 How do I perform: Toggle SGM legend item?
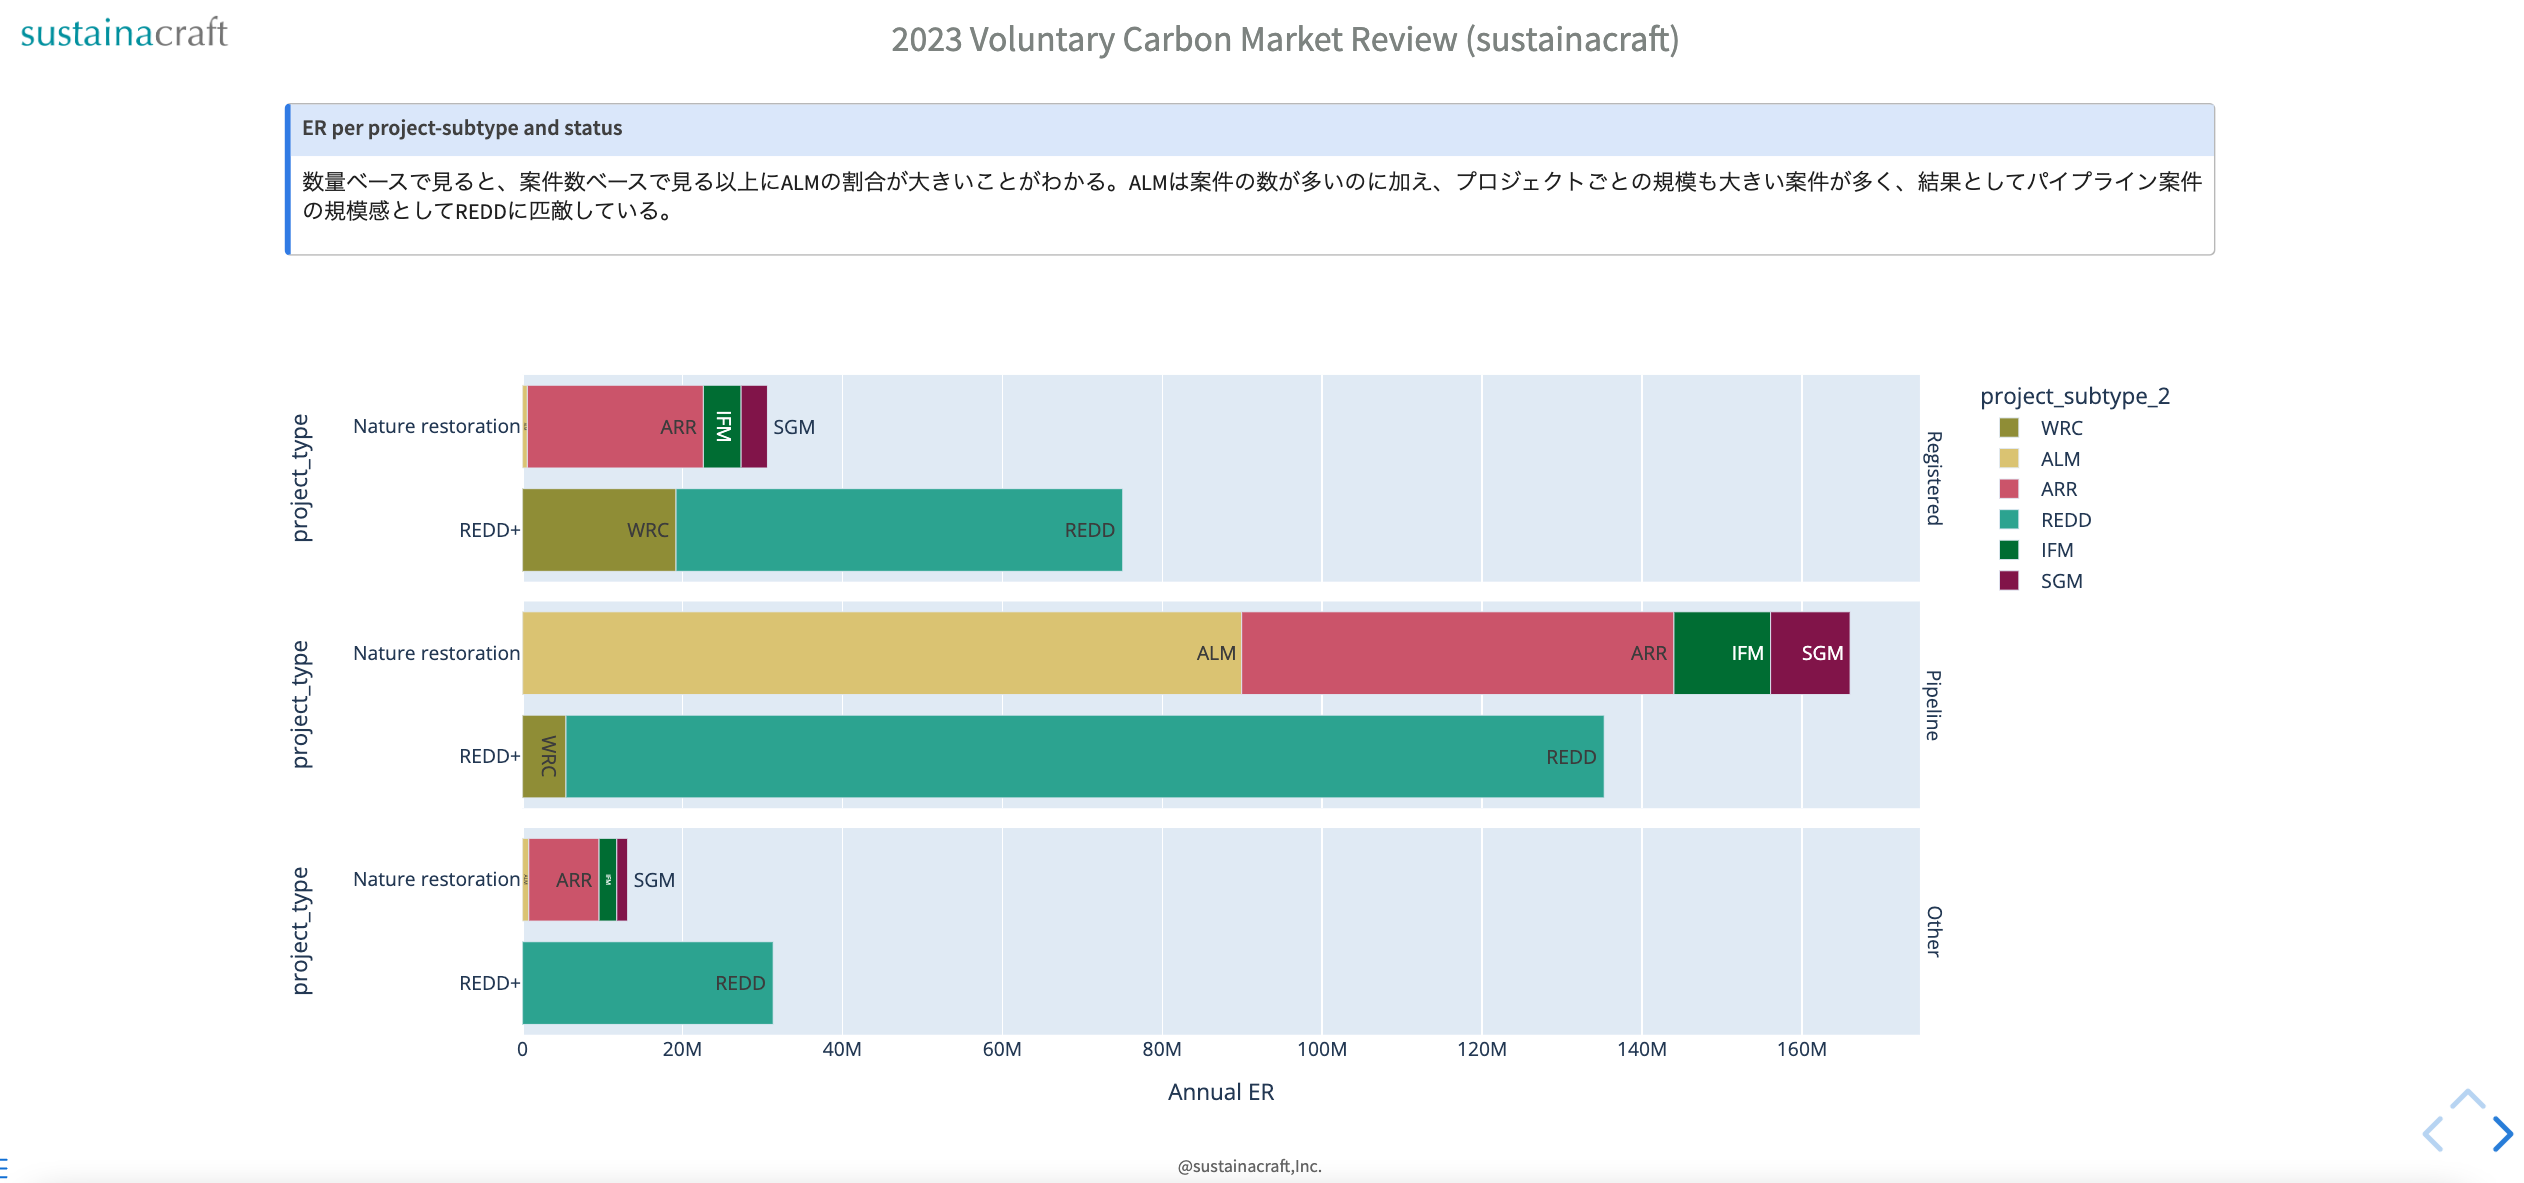2060,581
